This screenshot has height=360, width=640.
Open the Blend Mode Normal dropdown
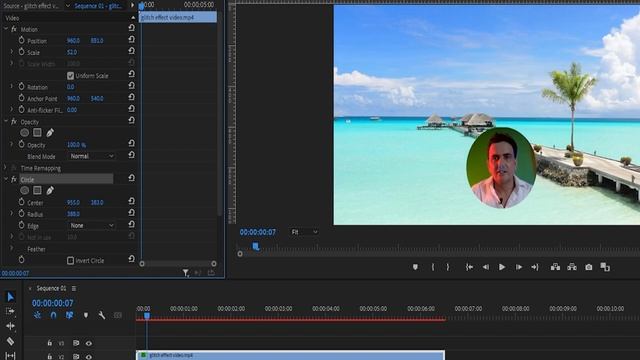[91, 156]
